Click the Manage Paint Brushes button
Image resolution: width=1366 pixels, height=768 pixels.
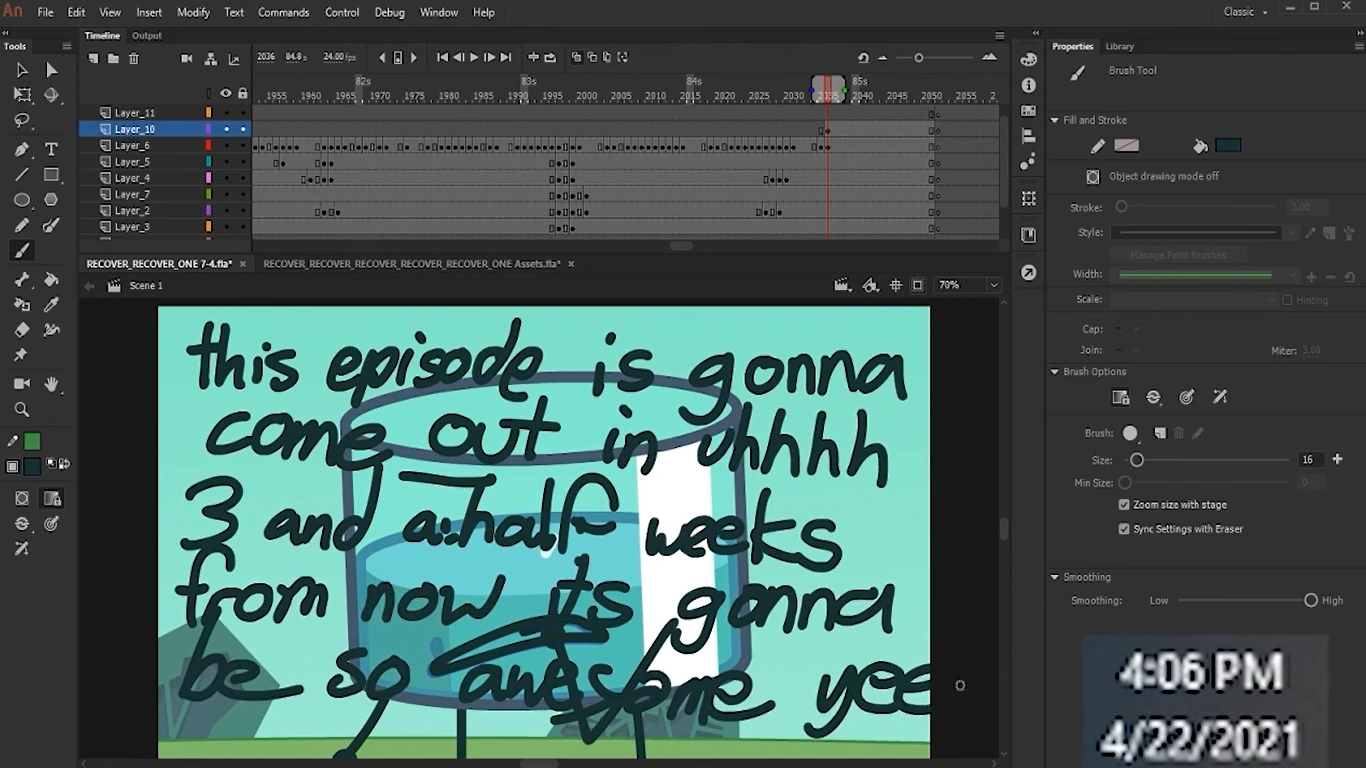point(1178,255)
